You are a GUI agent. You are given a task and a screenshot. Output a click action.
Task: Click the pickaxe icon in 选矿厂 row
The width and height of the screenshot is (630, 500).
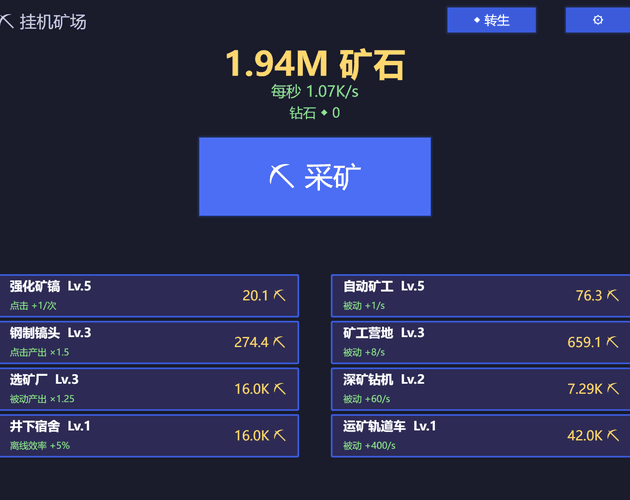click(280, 389)
